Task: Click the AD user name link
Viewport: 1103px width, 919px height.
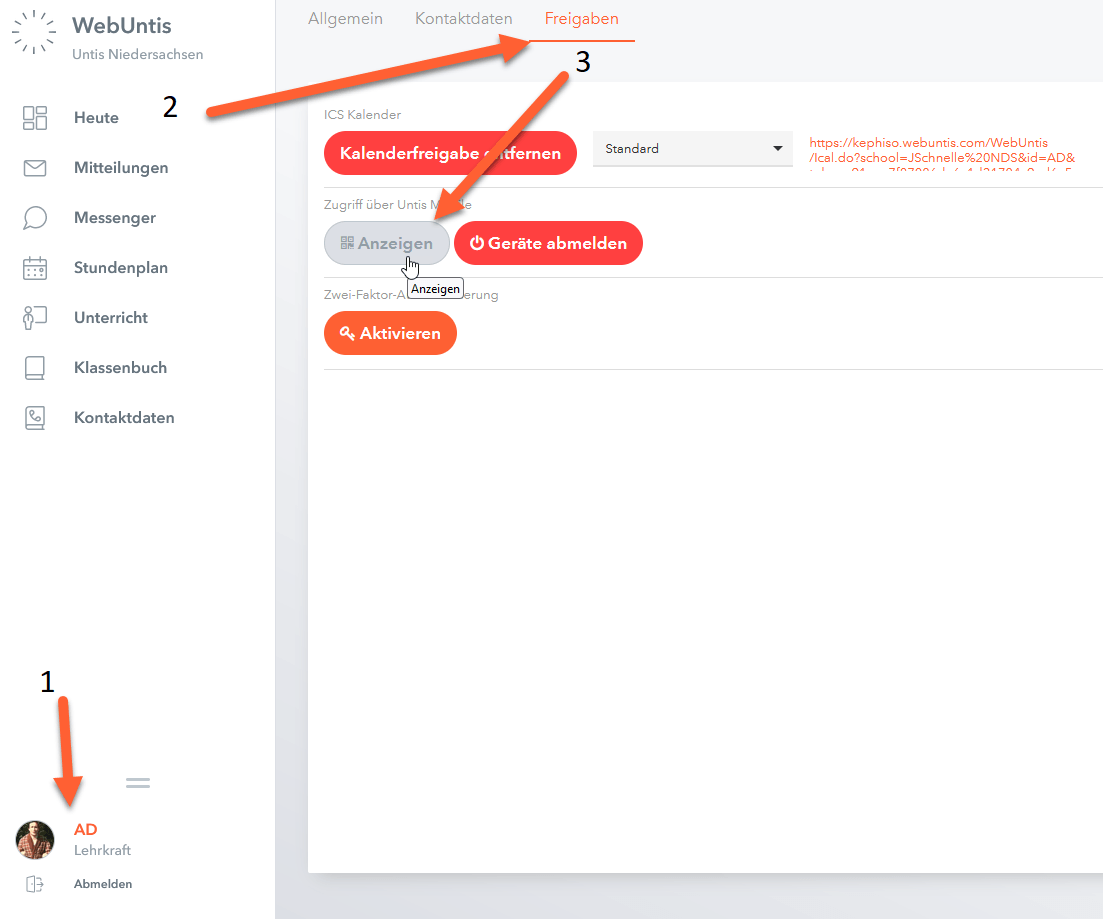Action: (x=86, y=829)
